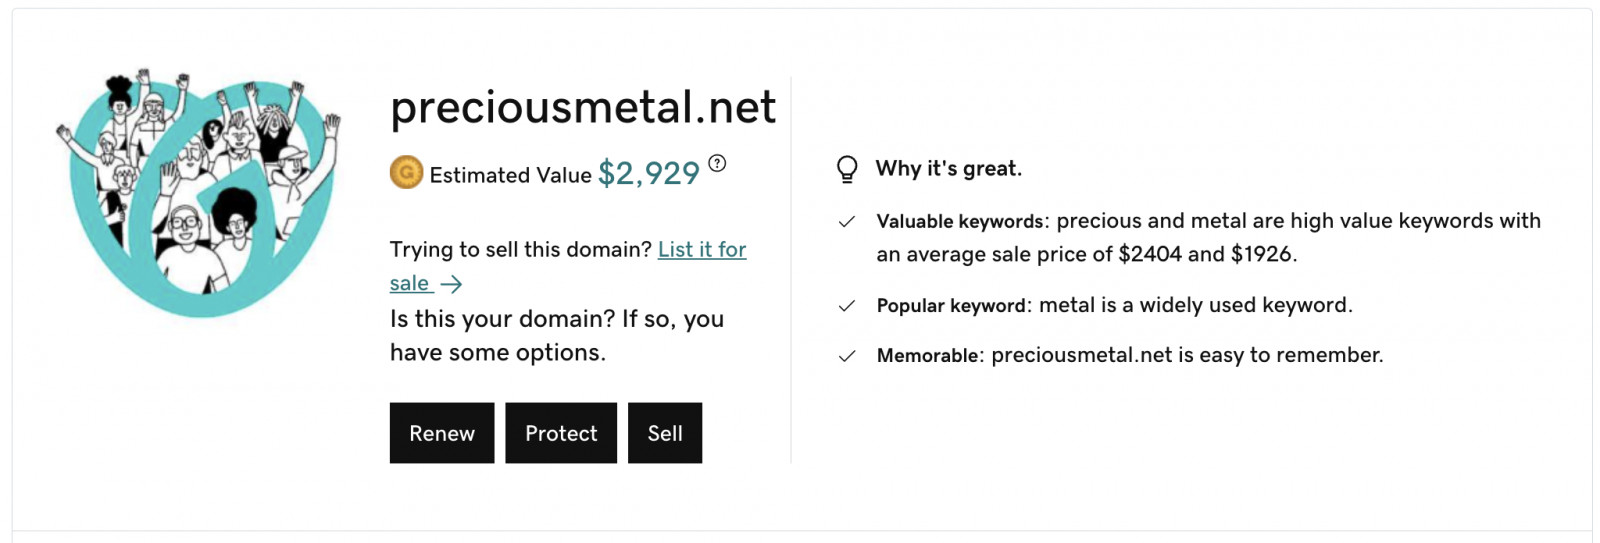Click the checkmark next to Popular keyword
The width and height of the screenshot is (1600, 543).
pos(847,306)
